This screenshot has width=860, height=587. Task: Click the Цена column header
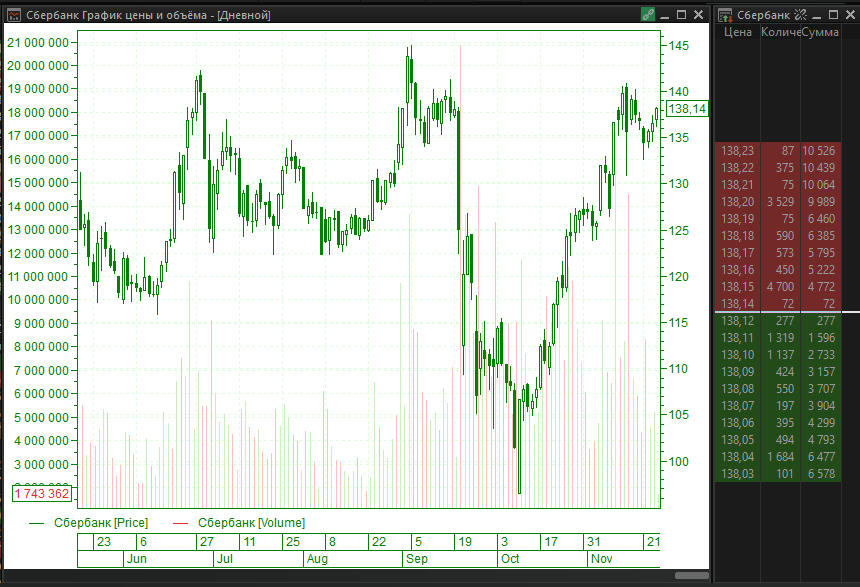(x=737, y=33)
